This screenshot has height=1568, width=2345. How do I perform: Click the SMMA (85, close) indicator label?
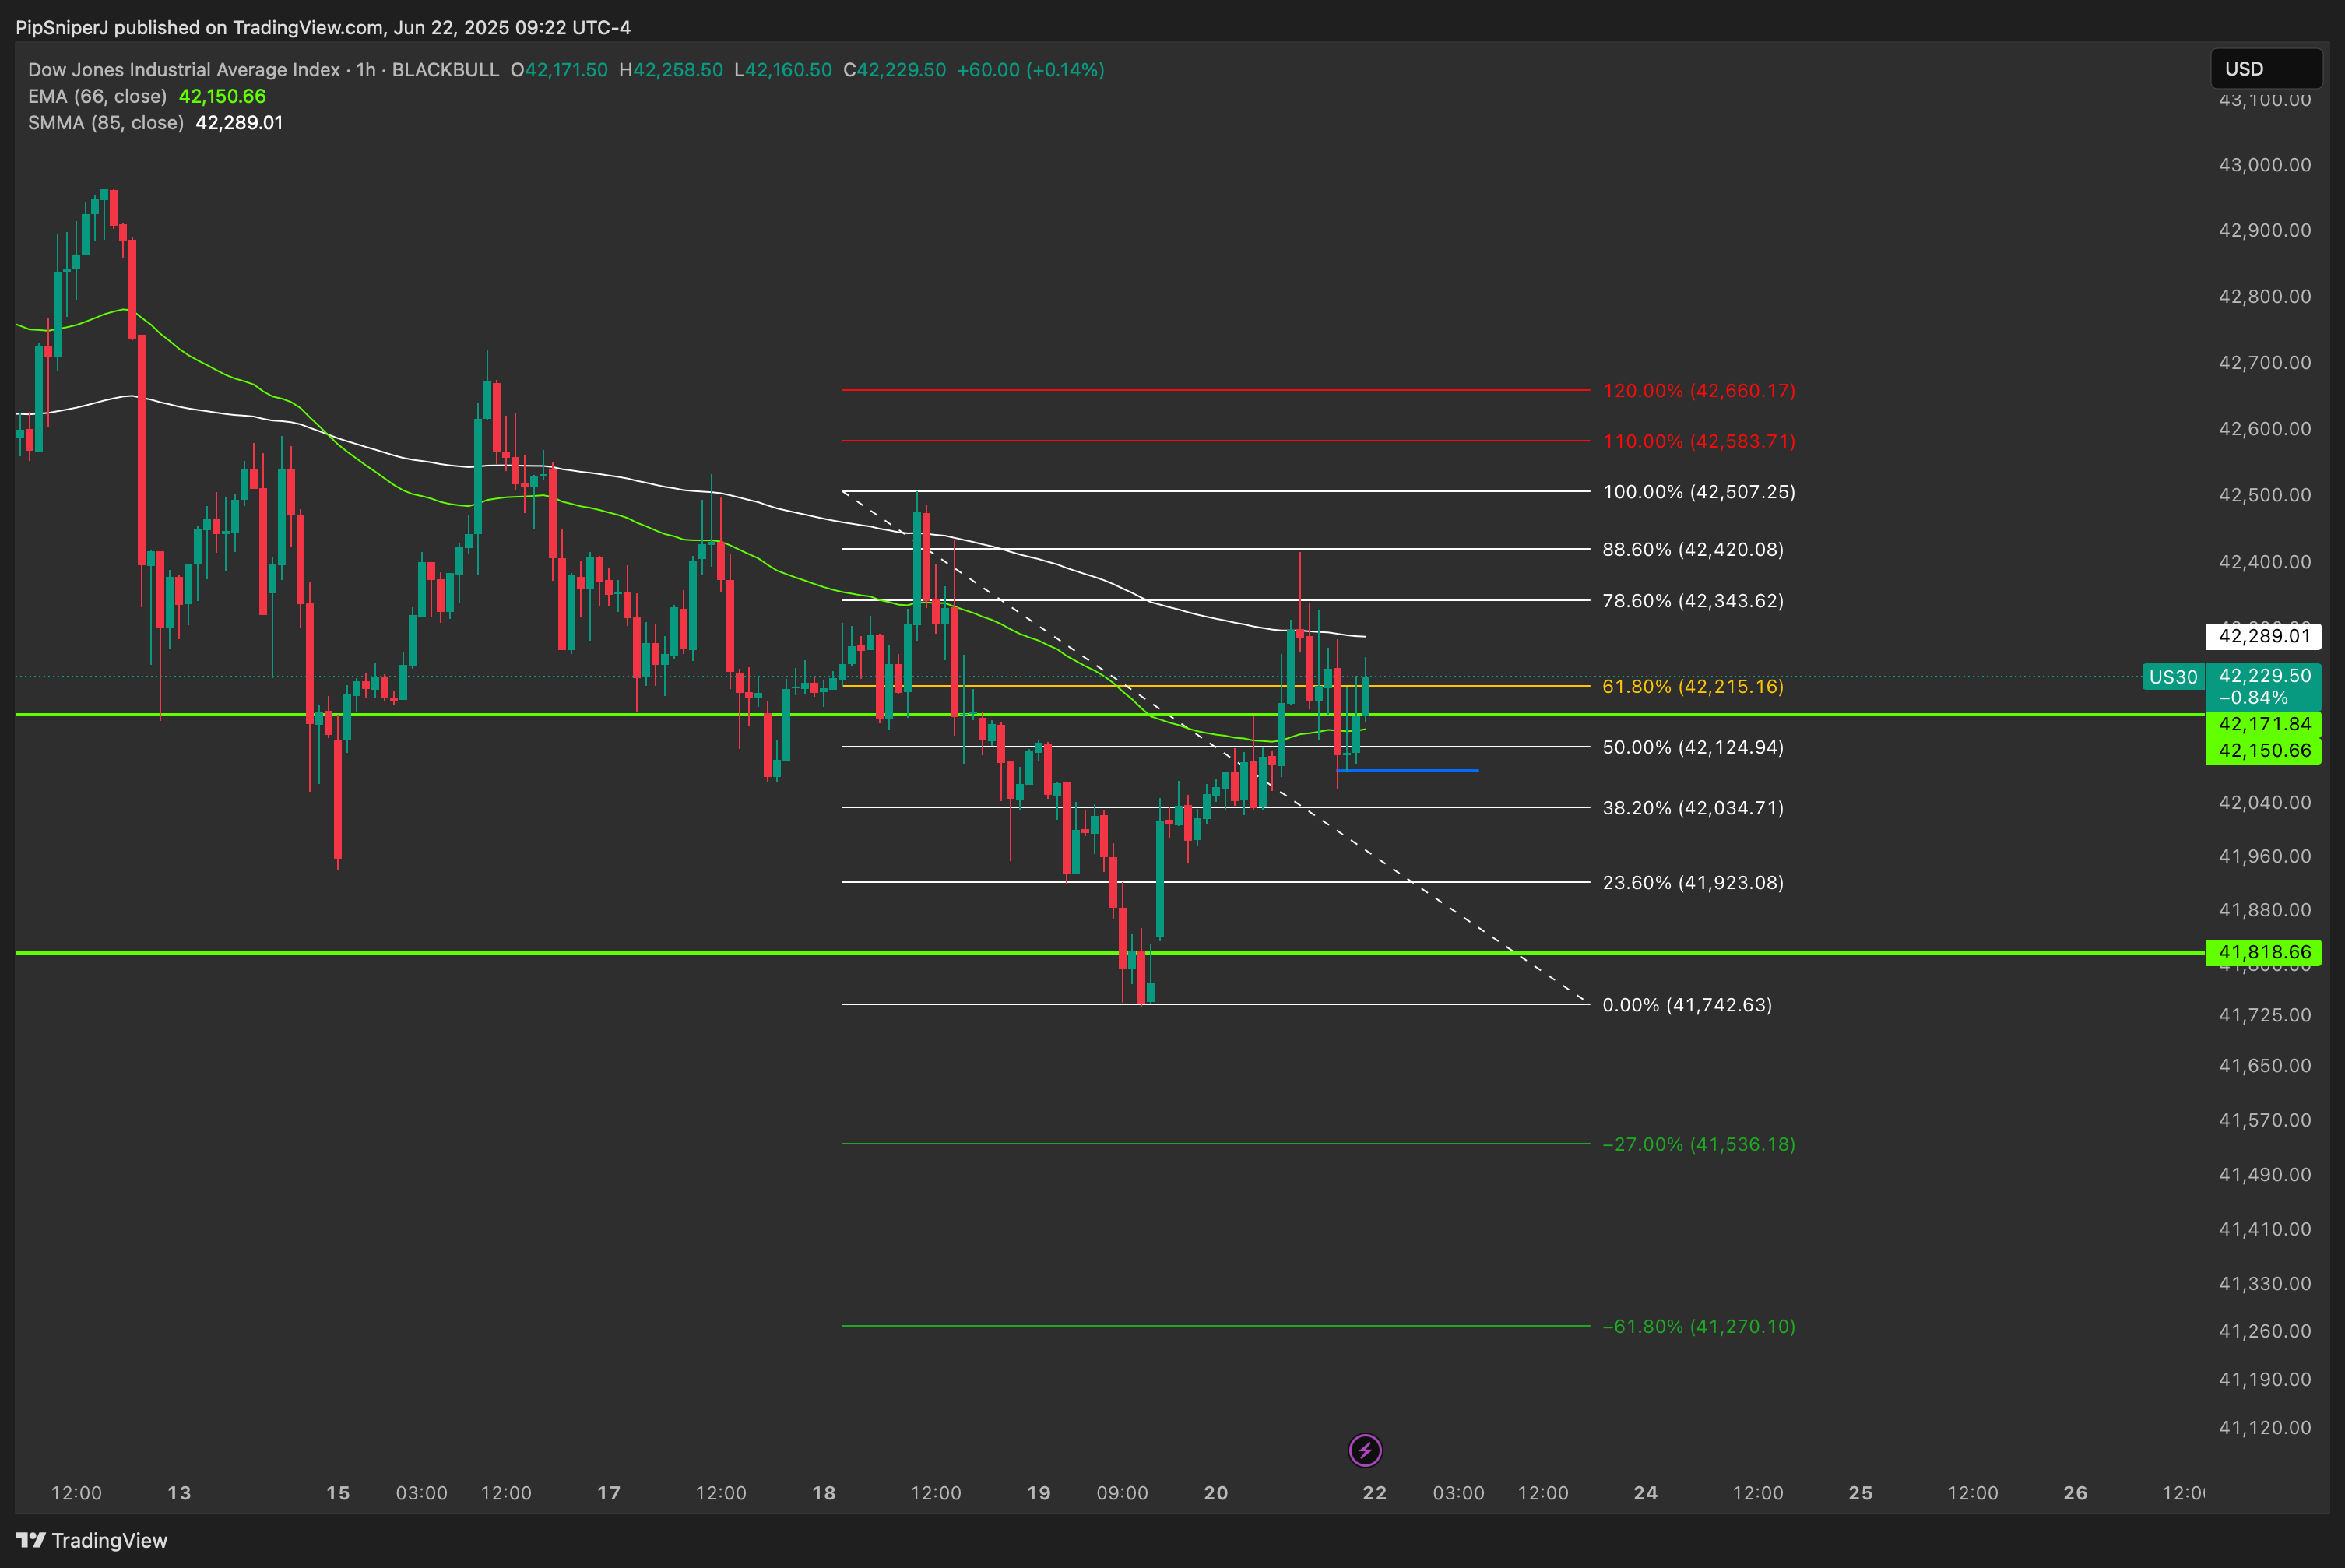[x=106, y=123]
